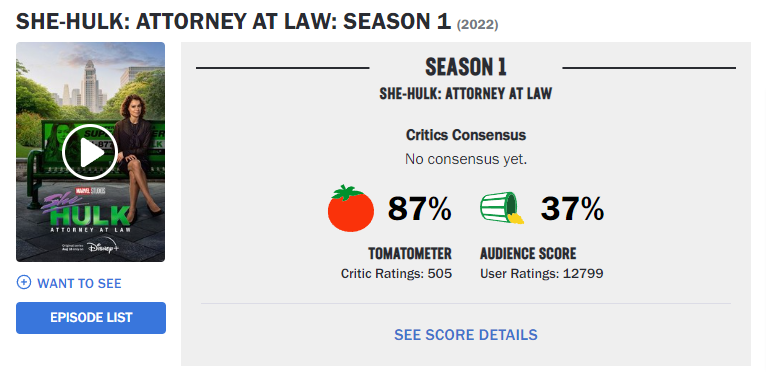The height and width of the screenshot is (389, 766).
Task: Select the AUDIENCE SCORE label
Action: click(528, 253)
